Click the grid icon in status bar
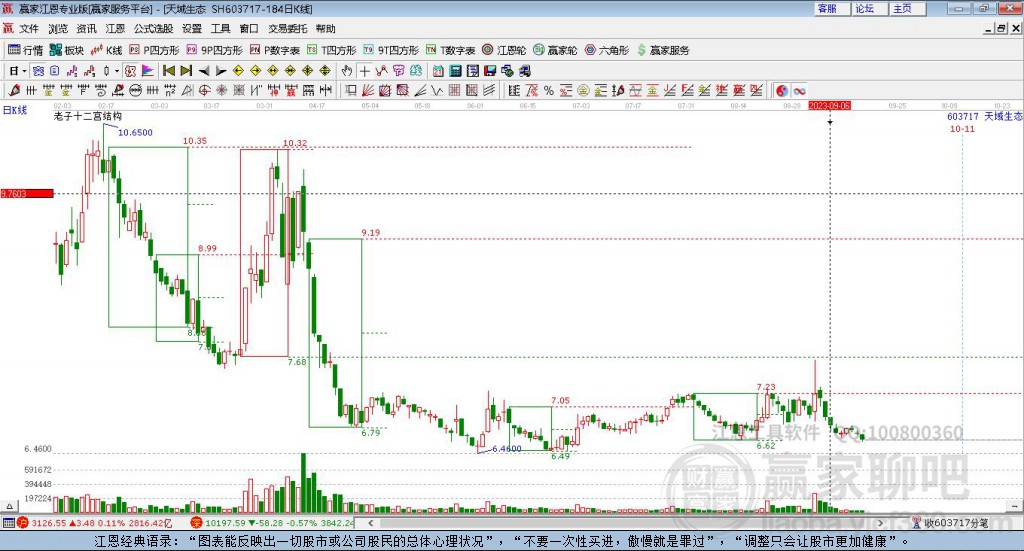Screen dimensions: 1024x551 point(8,523)
